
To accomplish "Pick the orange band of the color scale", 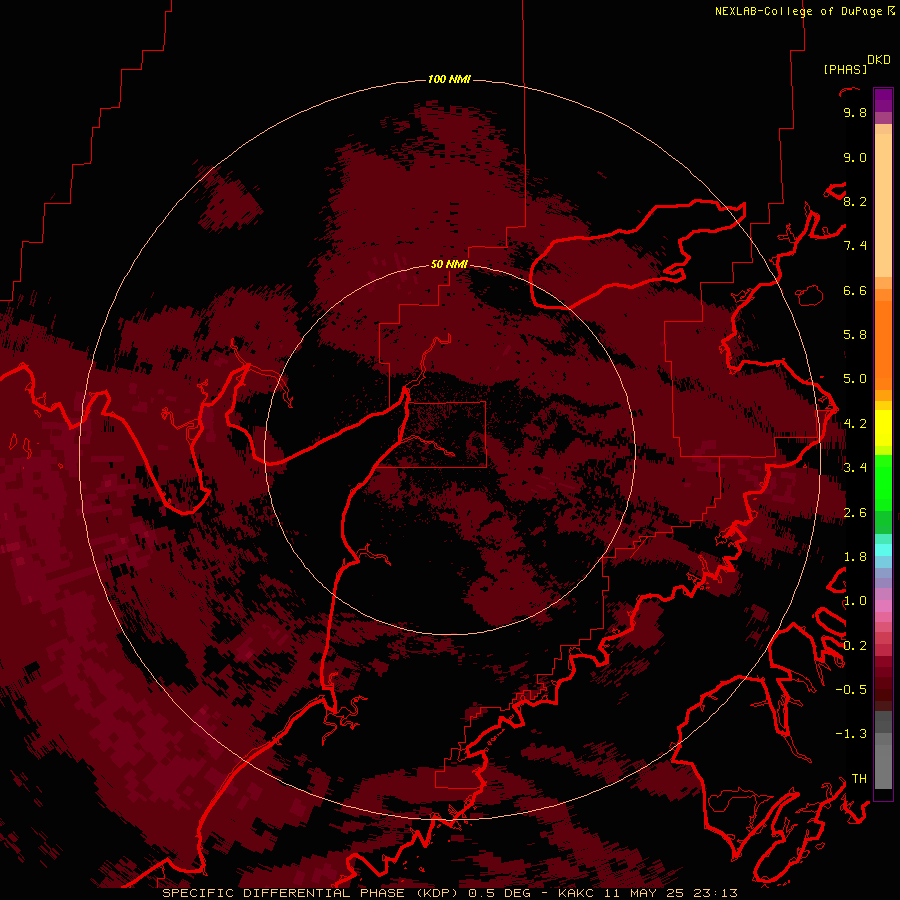I will 883,344.
